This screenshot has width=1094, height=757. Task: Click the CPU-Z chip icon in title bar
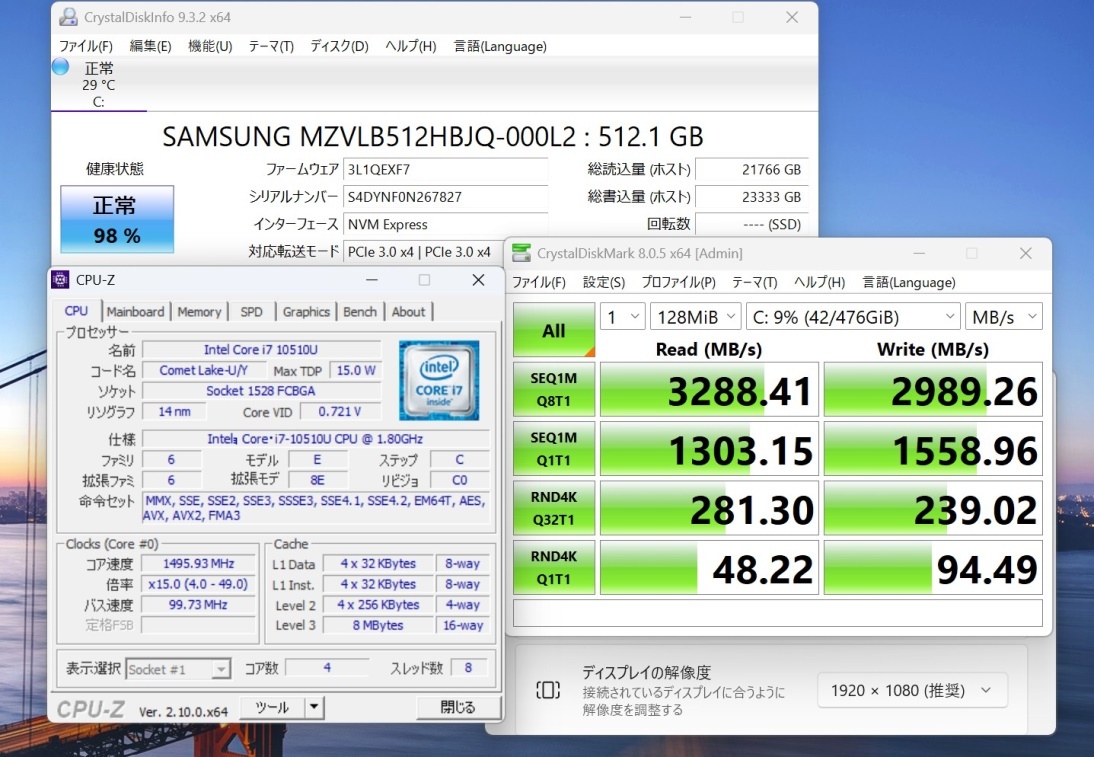click(x=61, y=280)
